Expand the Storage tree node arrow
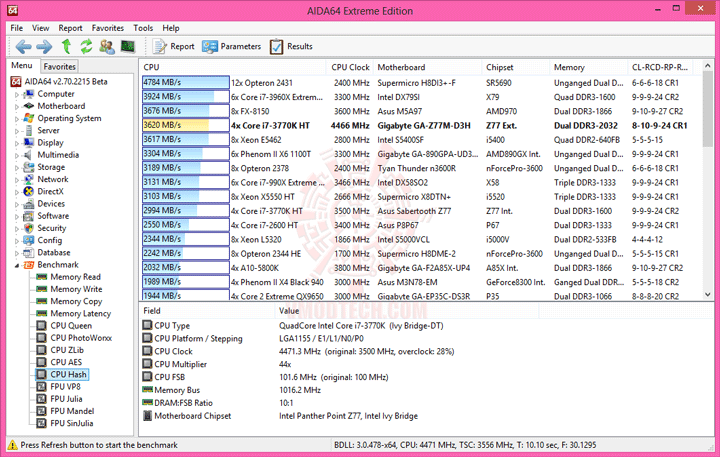Image resolution: width=720 pixels, height=457 pixels. [x=17, y=168]
